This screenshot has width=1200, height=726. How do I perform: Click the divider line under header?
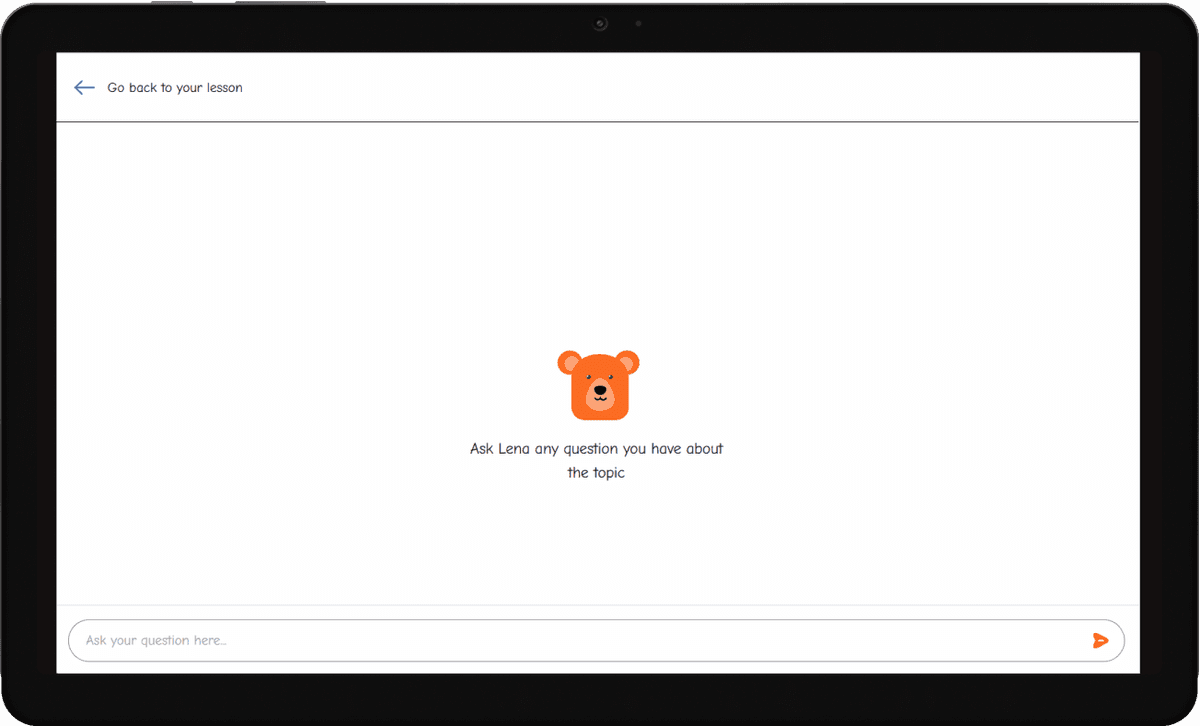598,121
